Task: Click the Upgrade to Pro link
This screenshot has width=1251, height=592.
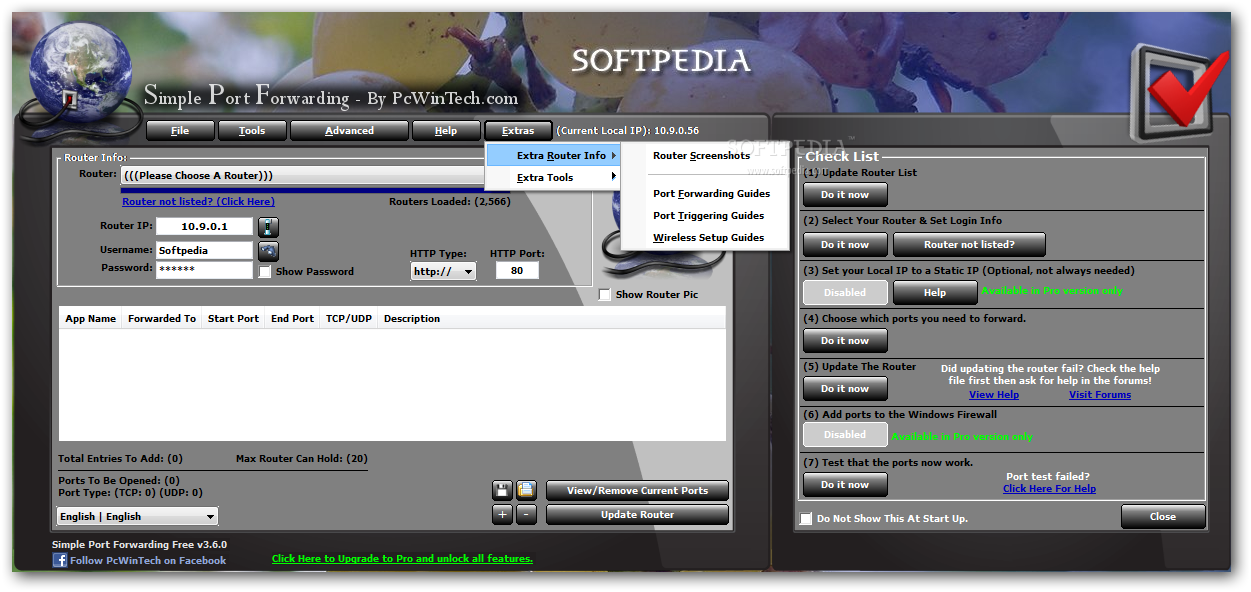Action: (402, 559)
